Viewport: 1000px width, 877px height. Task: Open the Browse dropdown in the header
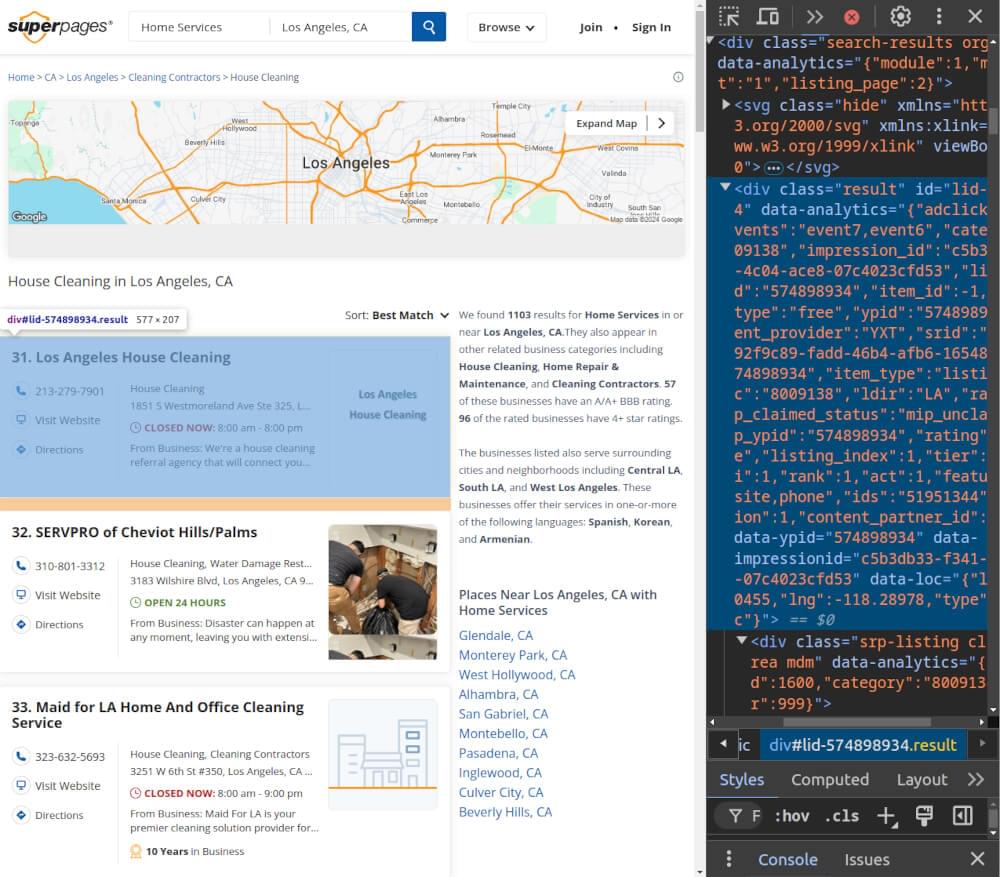pyautogui.click(x=506, y=28)
